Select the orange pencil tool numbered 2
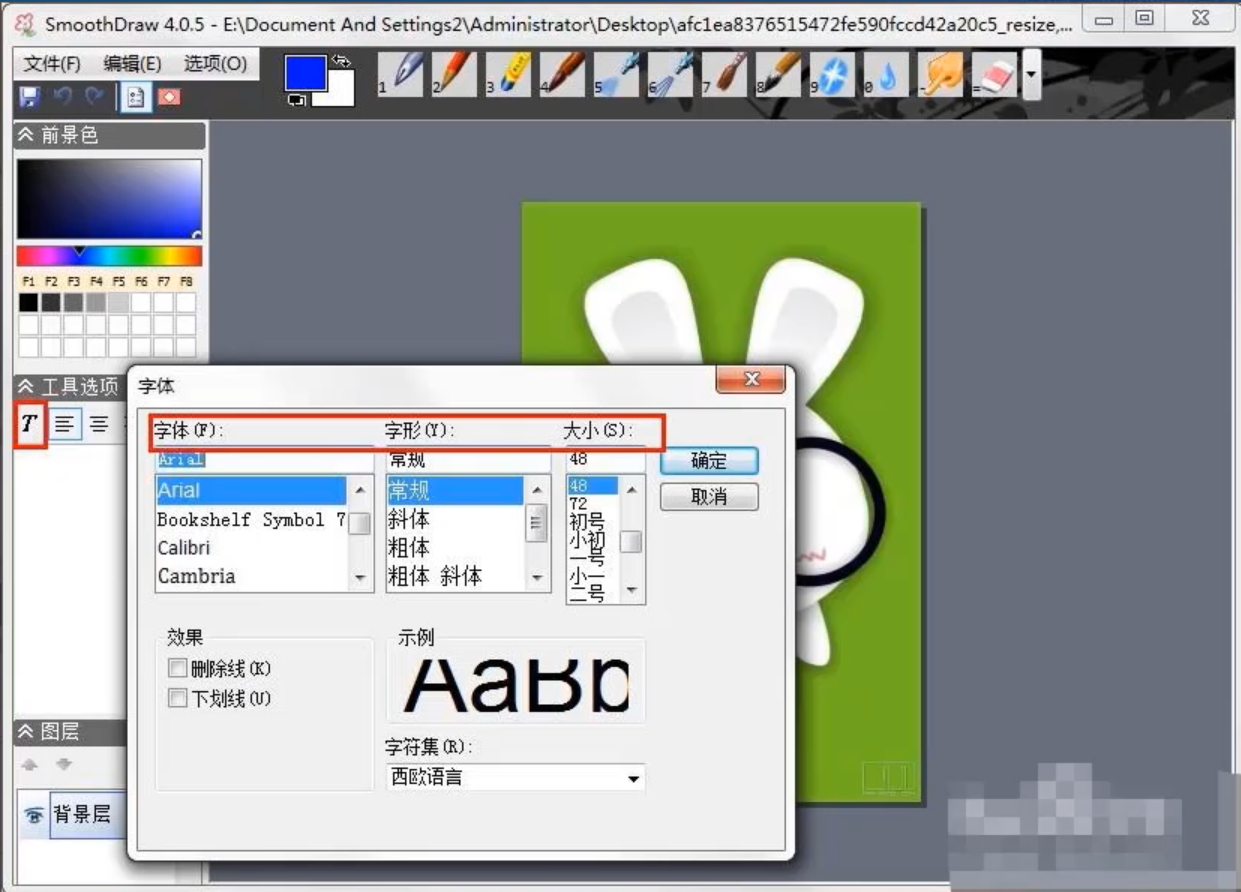The height and width of the screenshot is (892, 1241). tap(458, 76)
